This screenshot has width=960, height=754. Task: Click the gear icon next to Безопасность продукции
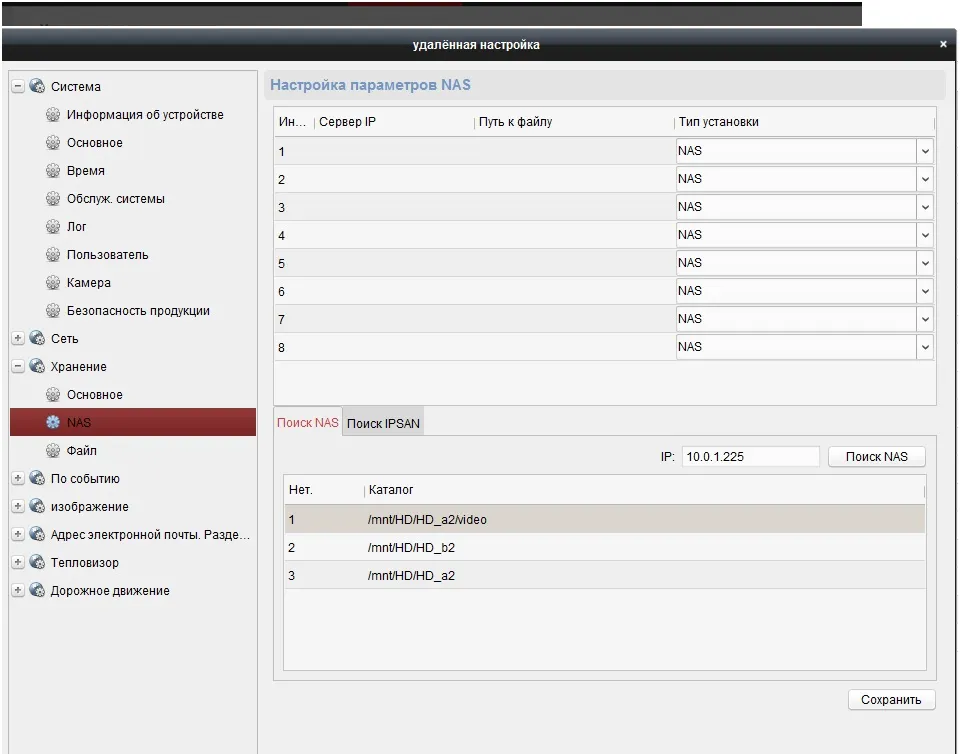click(53, 311)
